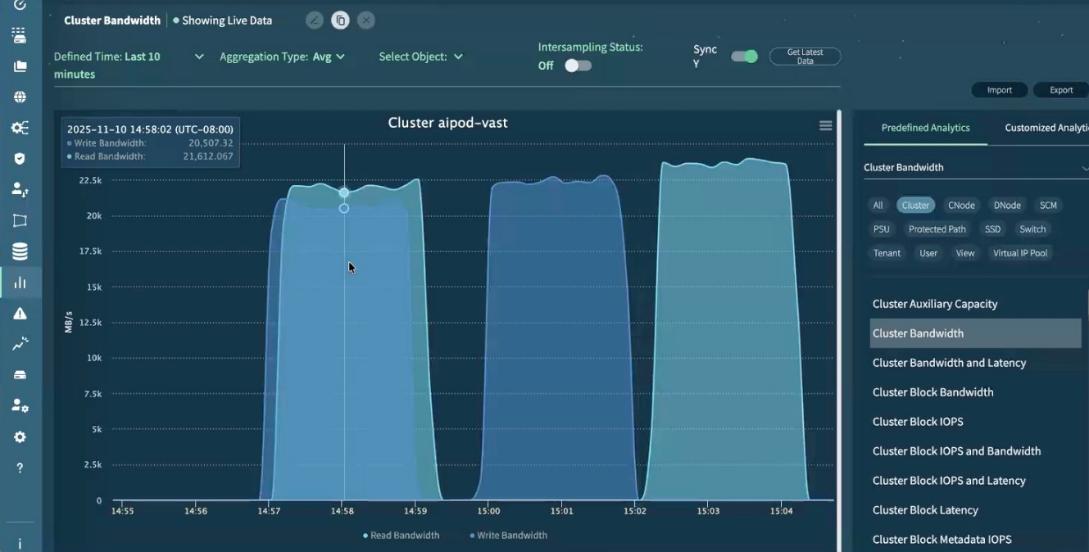Open the user settings icon in sidebar
Viewport: 1089px width, 552px height.
(x=19, y=405)
